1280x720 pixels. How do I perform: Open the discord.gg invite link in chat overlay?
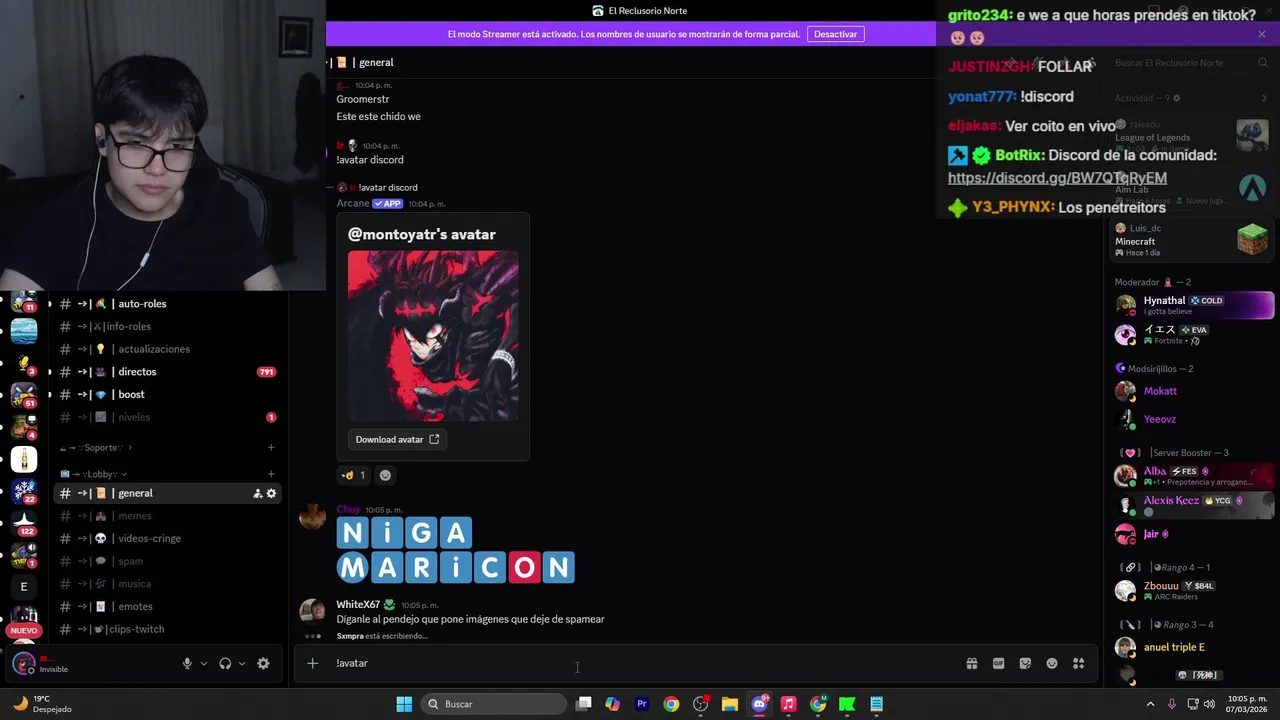1057,178
